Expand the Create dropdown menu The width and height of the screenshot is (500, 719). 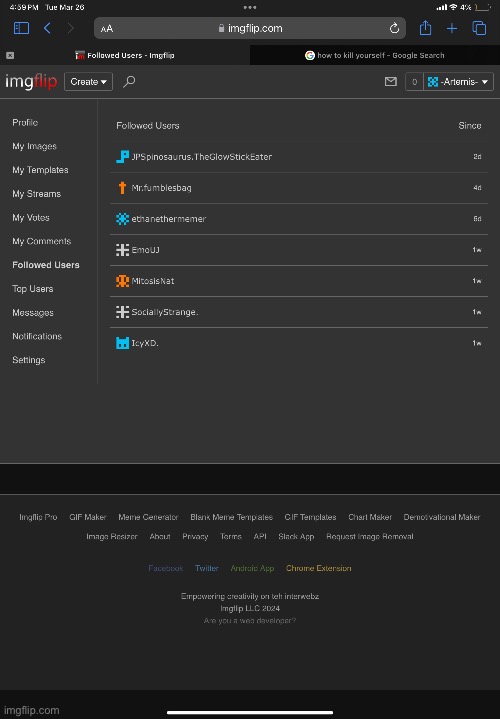[89, 82]
